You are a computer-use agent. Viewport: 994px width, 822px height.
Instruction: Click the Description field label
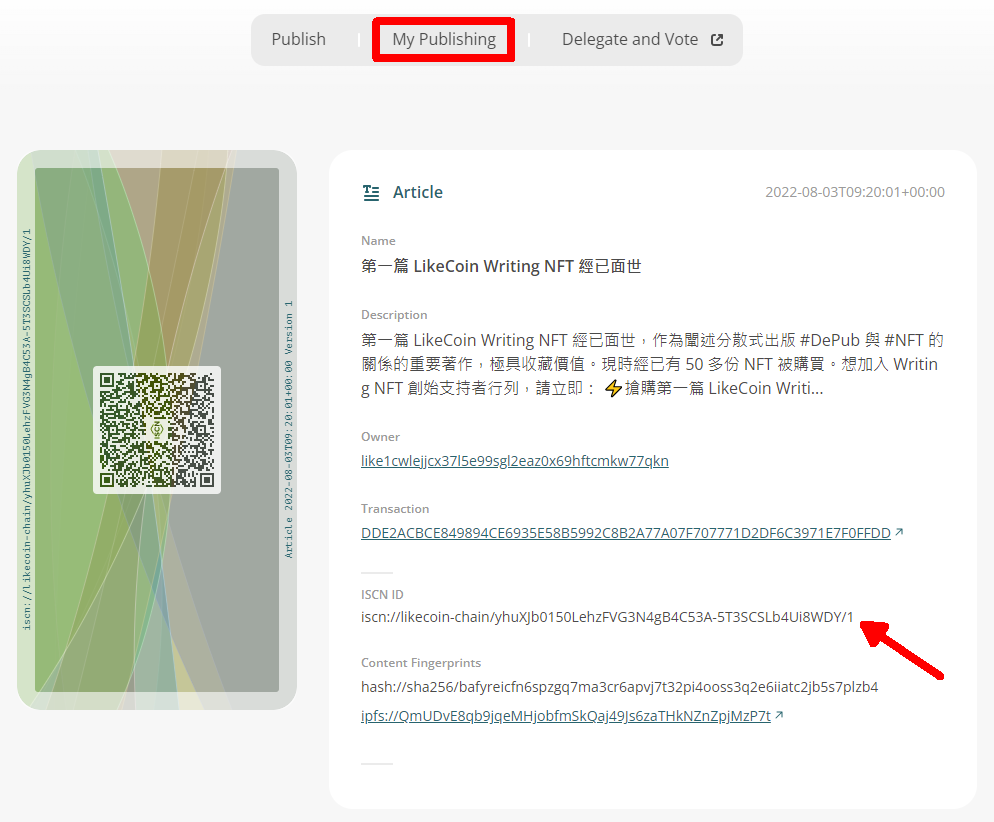tap(394, 315)
